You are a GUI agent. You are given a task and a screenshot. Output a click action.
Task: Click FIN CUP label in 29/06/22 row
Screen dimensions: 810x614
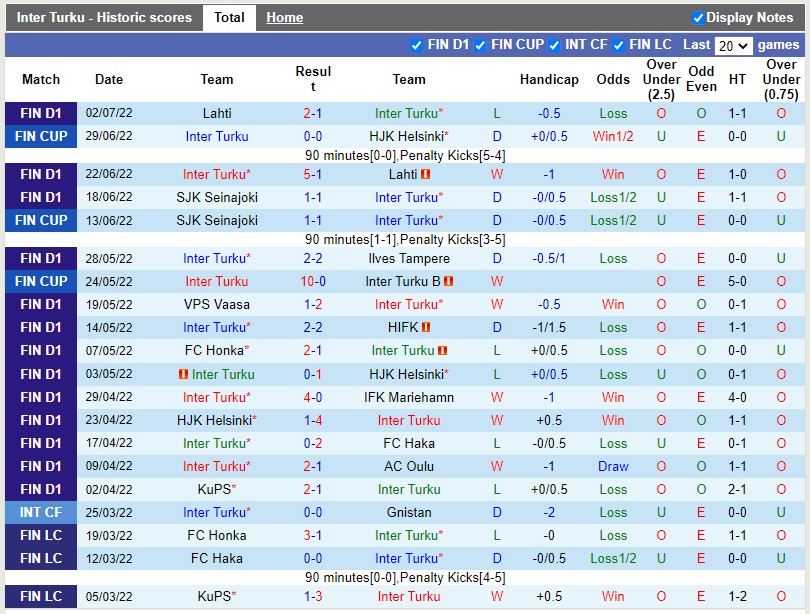coord(41,136)
